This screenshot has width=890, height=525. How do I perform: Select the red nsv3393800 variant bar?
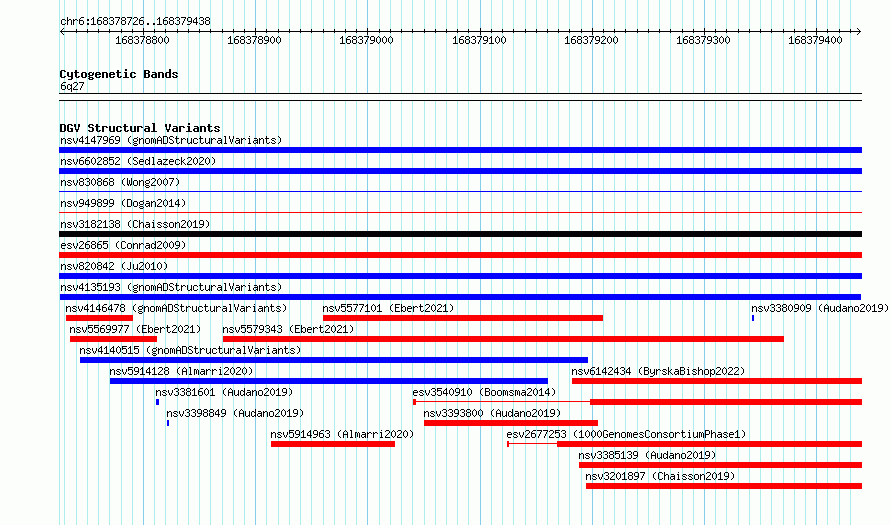[x=511, y=423]
